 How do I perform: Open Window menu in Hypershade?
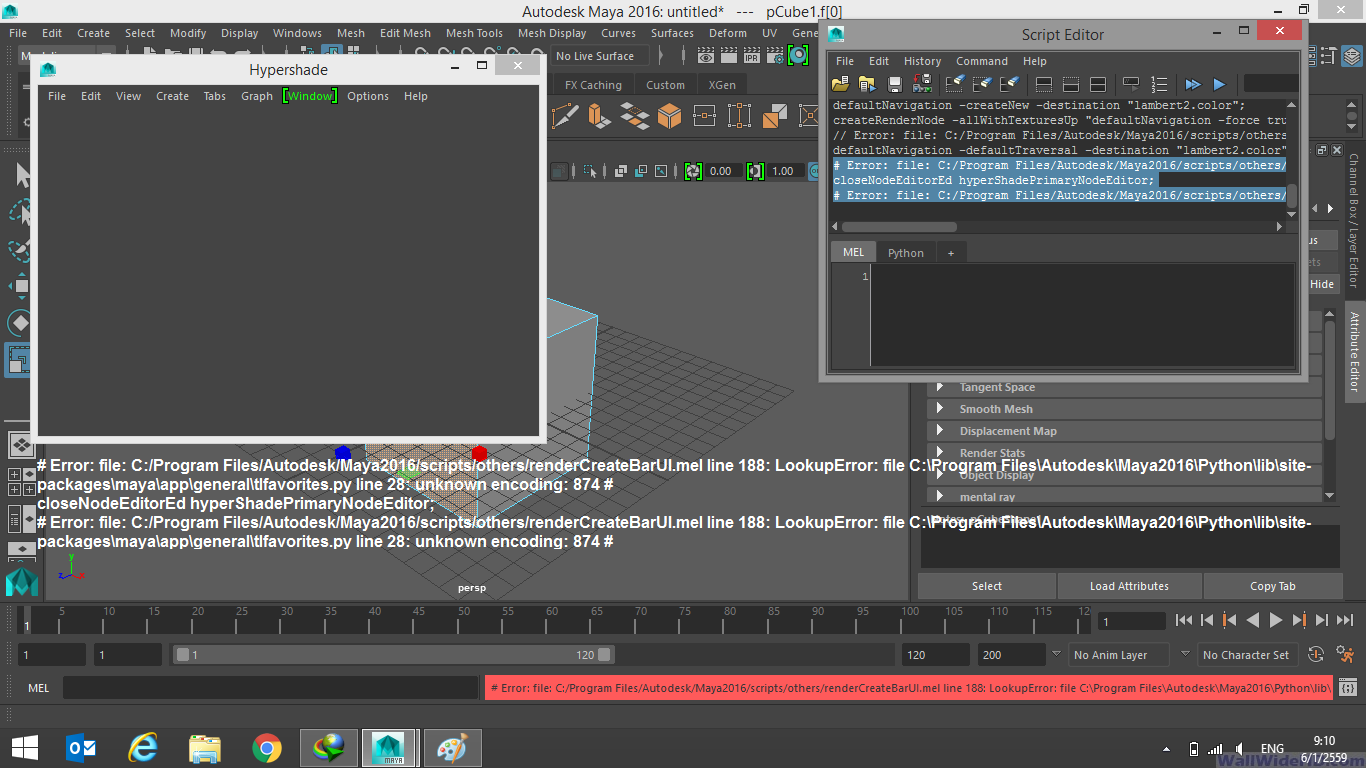point(310,96)
